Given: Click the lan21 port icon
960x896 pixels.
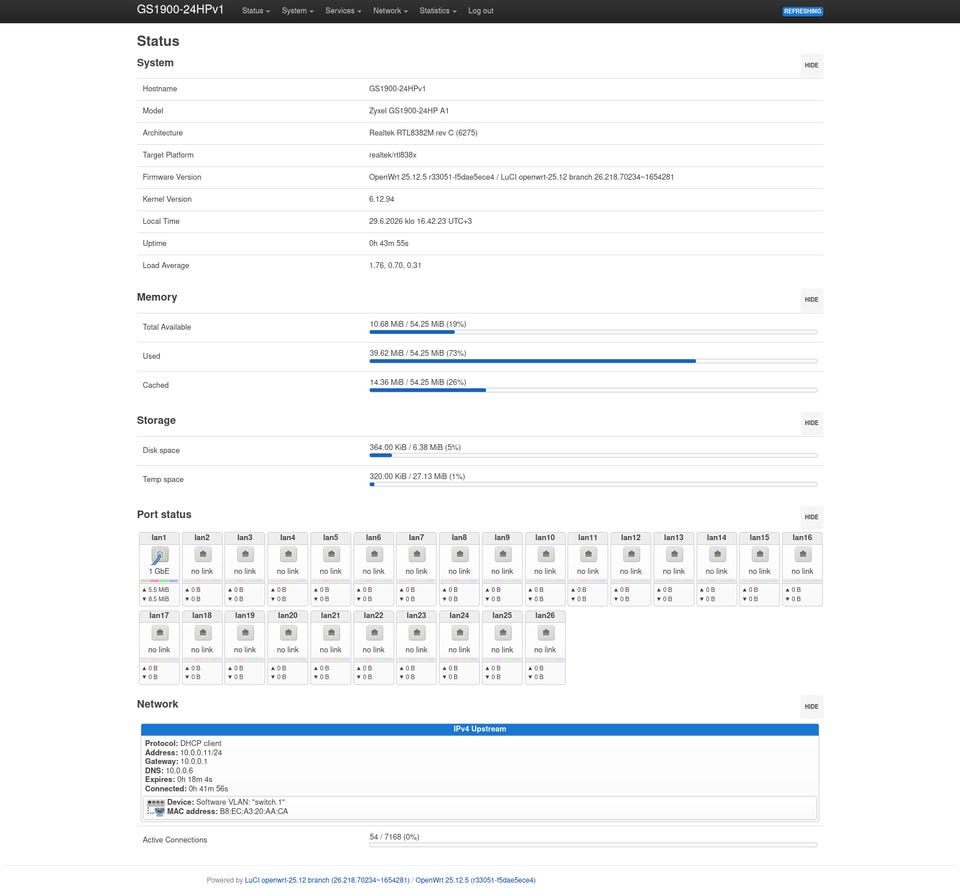Looking at the screenshot, I should 331,633.
